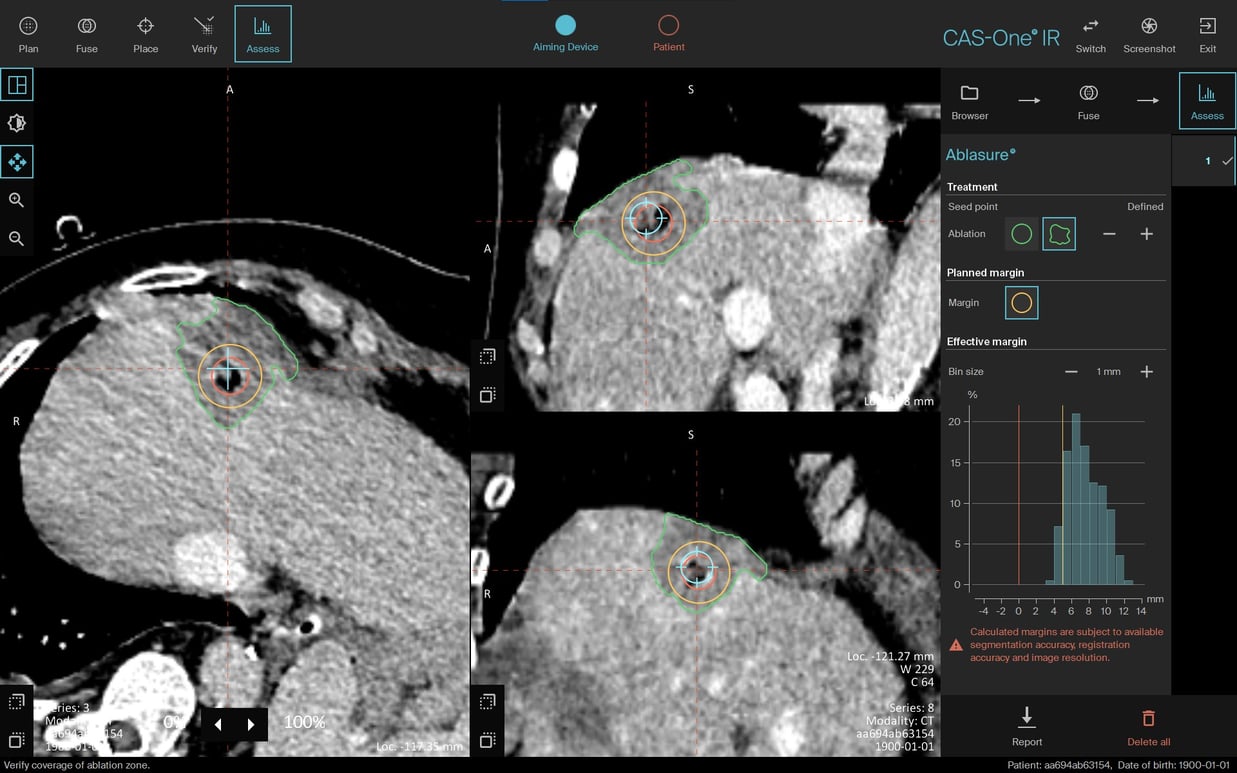Decrease the bin size with minus
The height and width of the screenshot is (773, 1237).
tap(1071, 372)
